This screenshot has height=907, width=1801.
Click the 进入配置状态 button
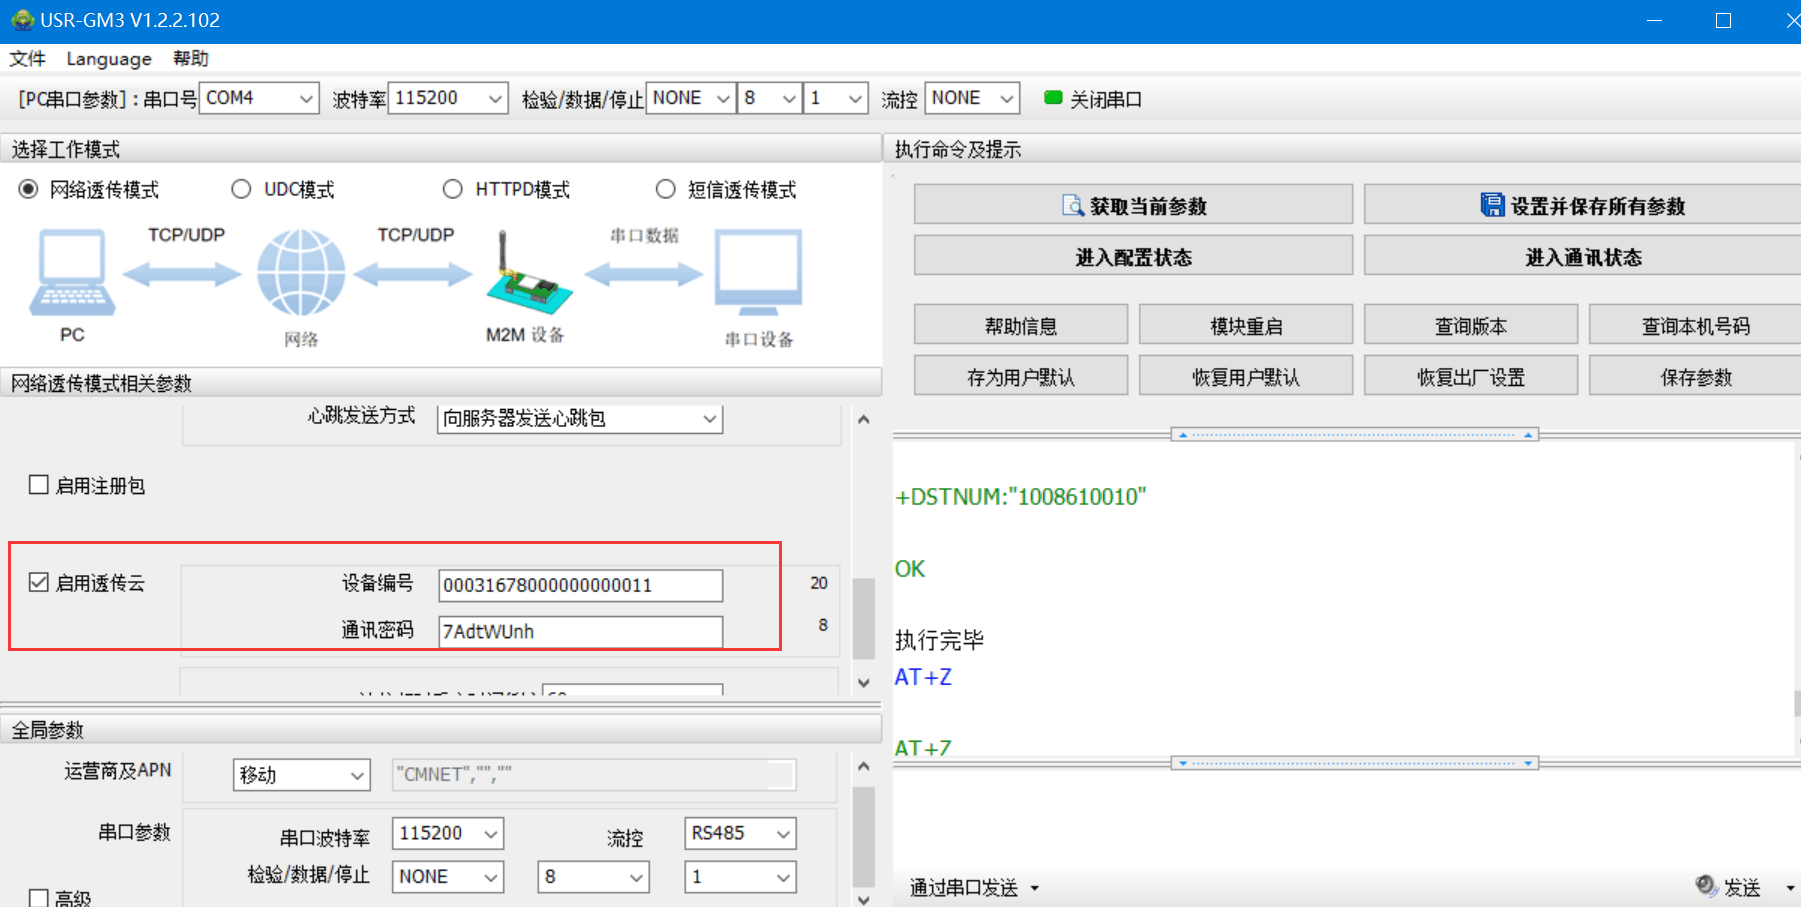tap(1132, 257)
